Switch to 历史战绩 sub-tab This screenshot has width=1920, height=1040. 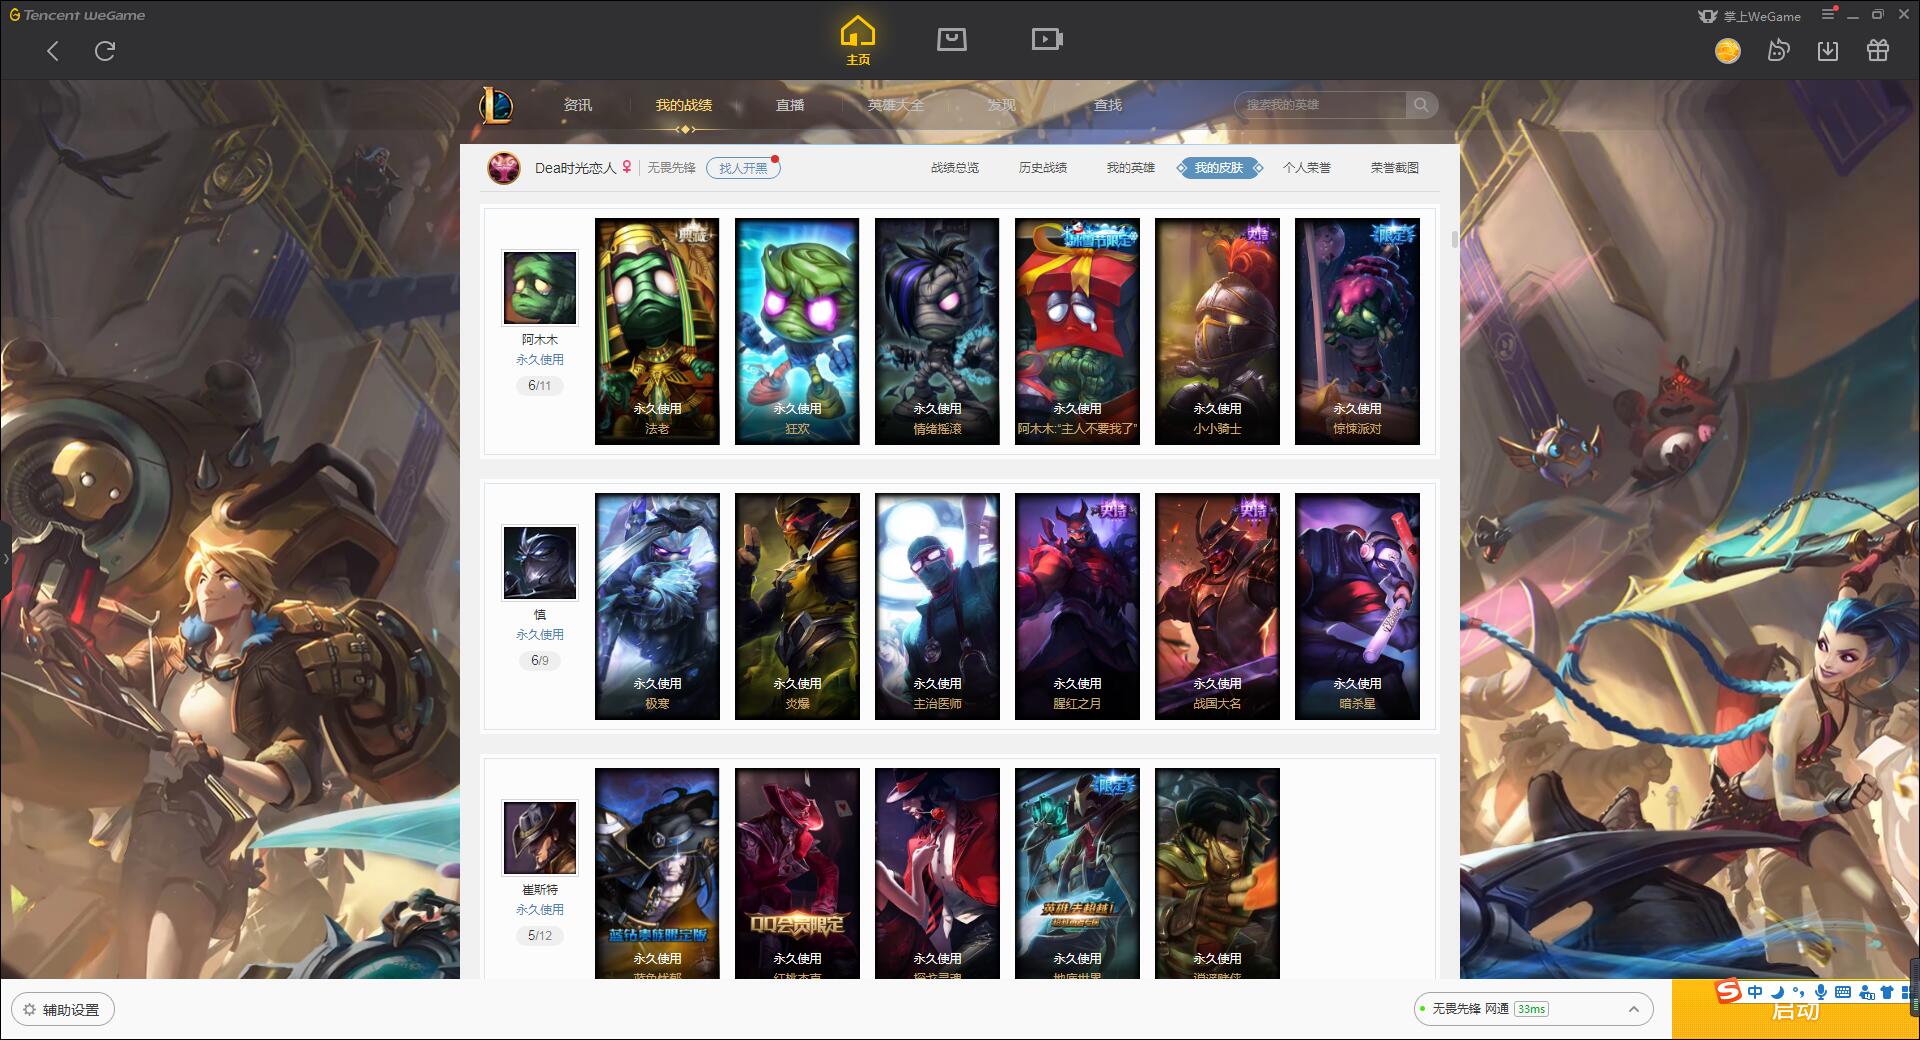click(x=1043, y=168)
